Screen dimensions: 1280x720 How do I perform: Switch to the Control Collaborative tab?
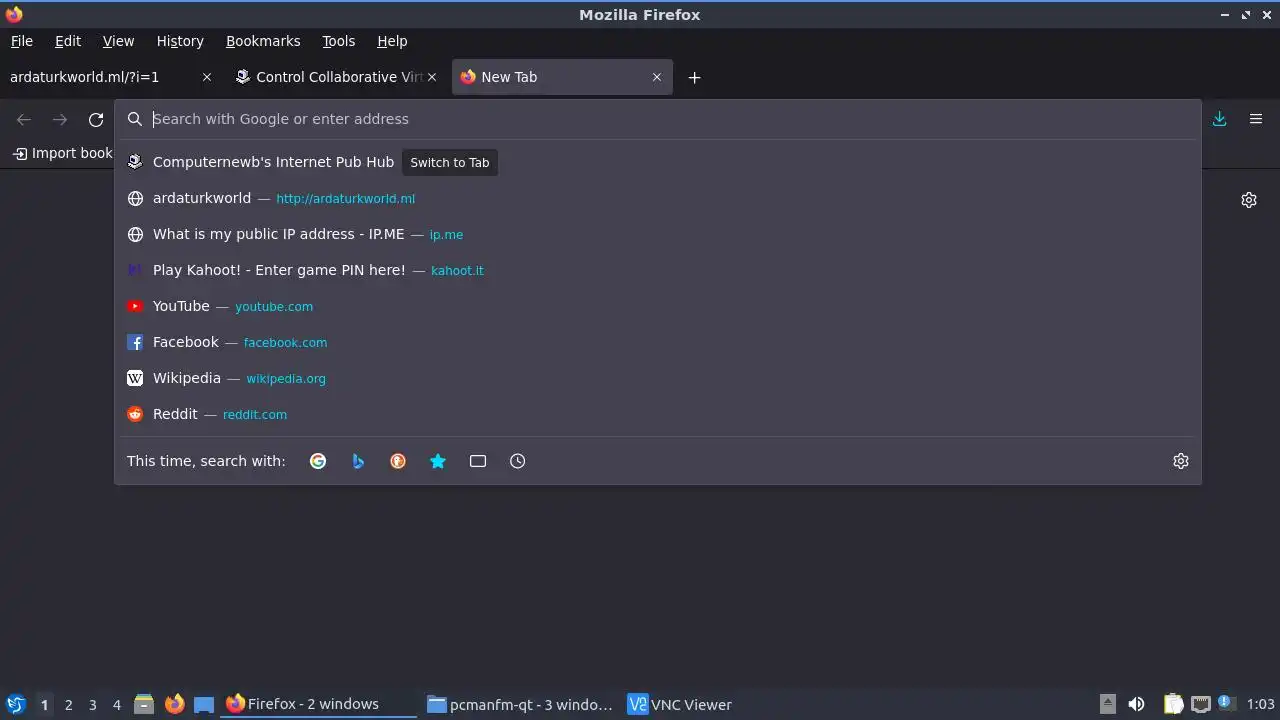pyautogui.click(x=337, y=77)
